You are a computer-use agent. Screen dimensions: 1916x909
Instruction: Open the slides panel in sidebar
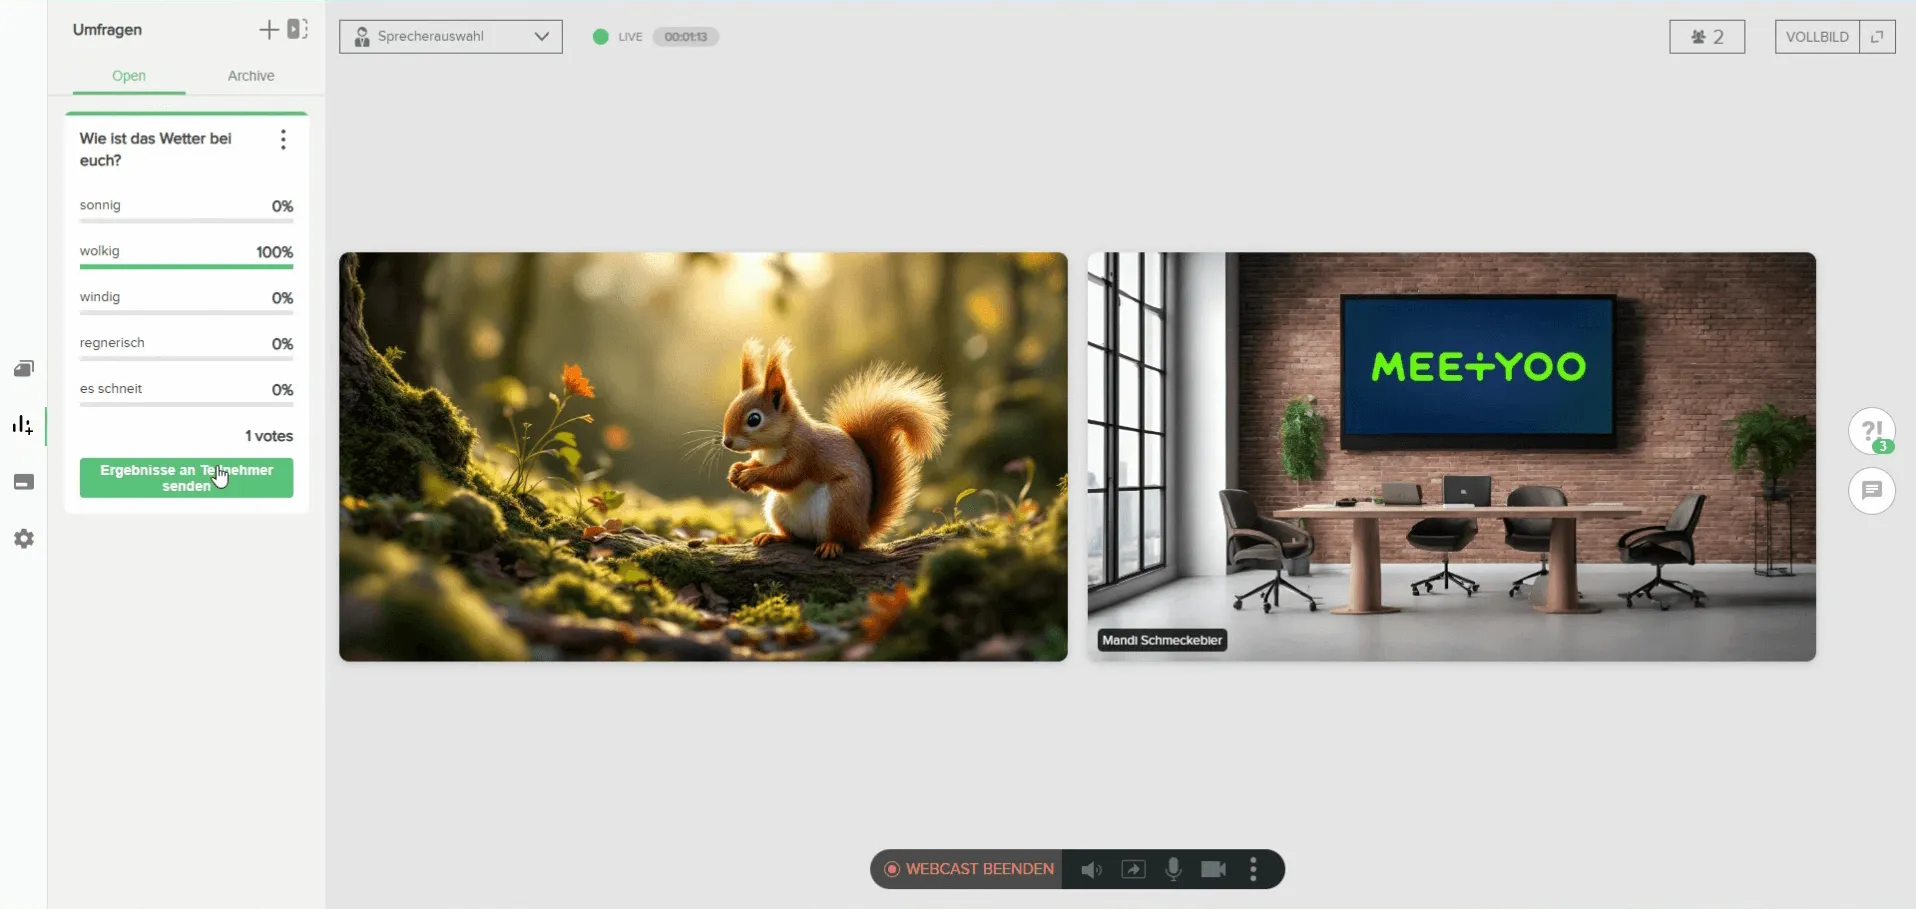(24, 369)
